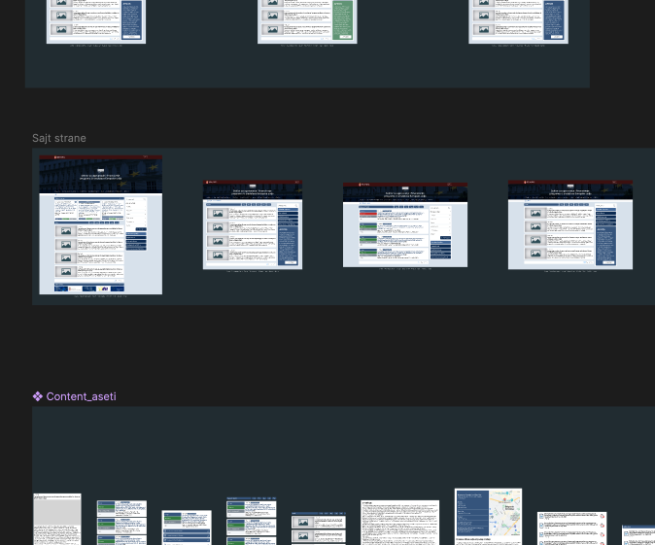Click the purple component icon beside Content_aseti
This screenshot has height=545, width=655.
click(x=38, y=397)
